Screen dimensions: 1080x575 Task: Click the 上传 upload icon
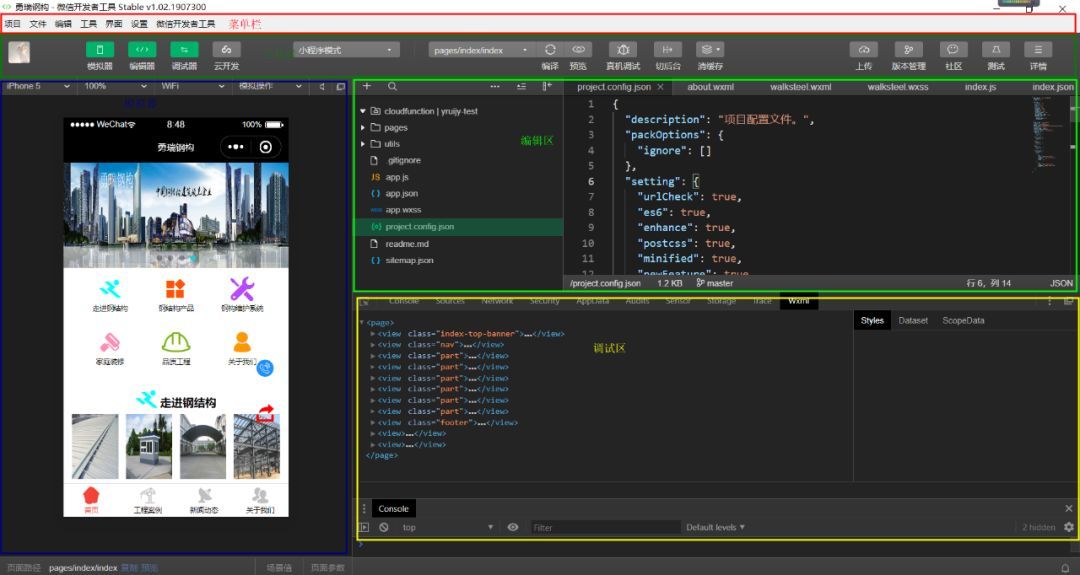point(864,50)
